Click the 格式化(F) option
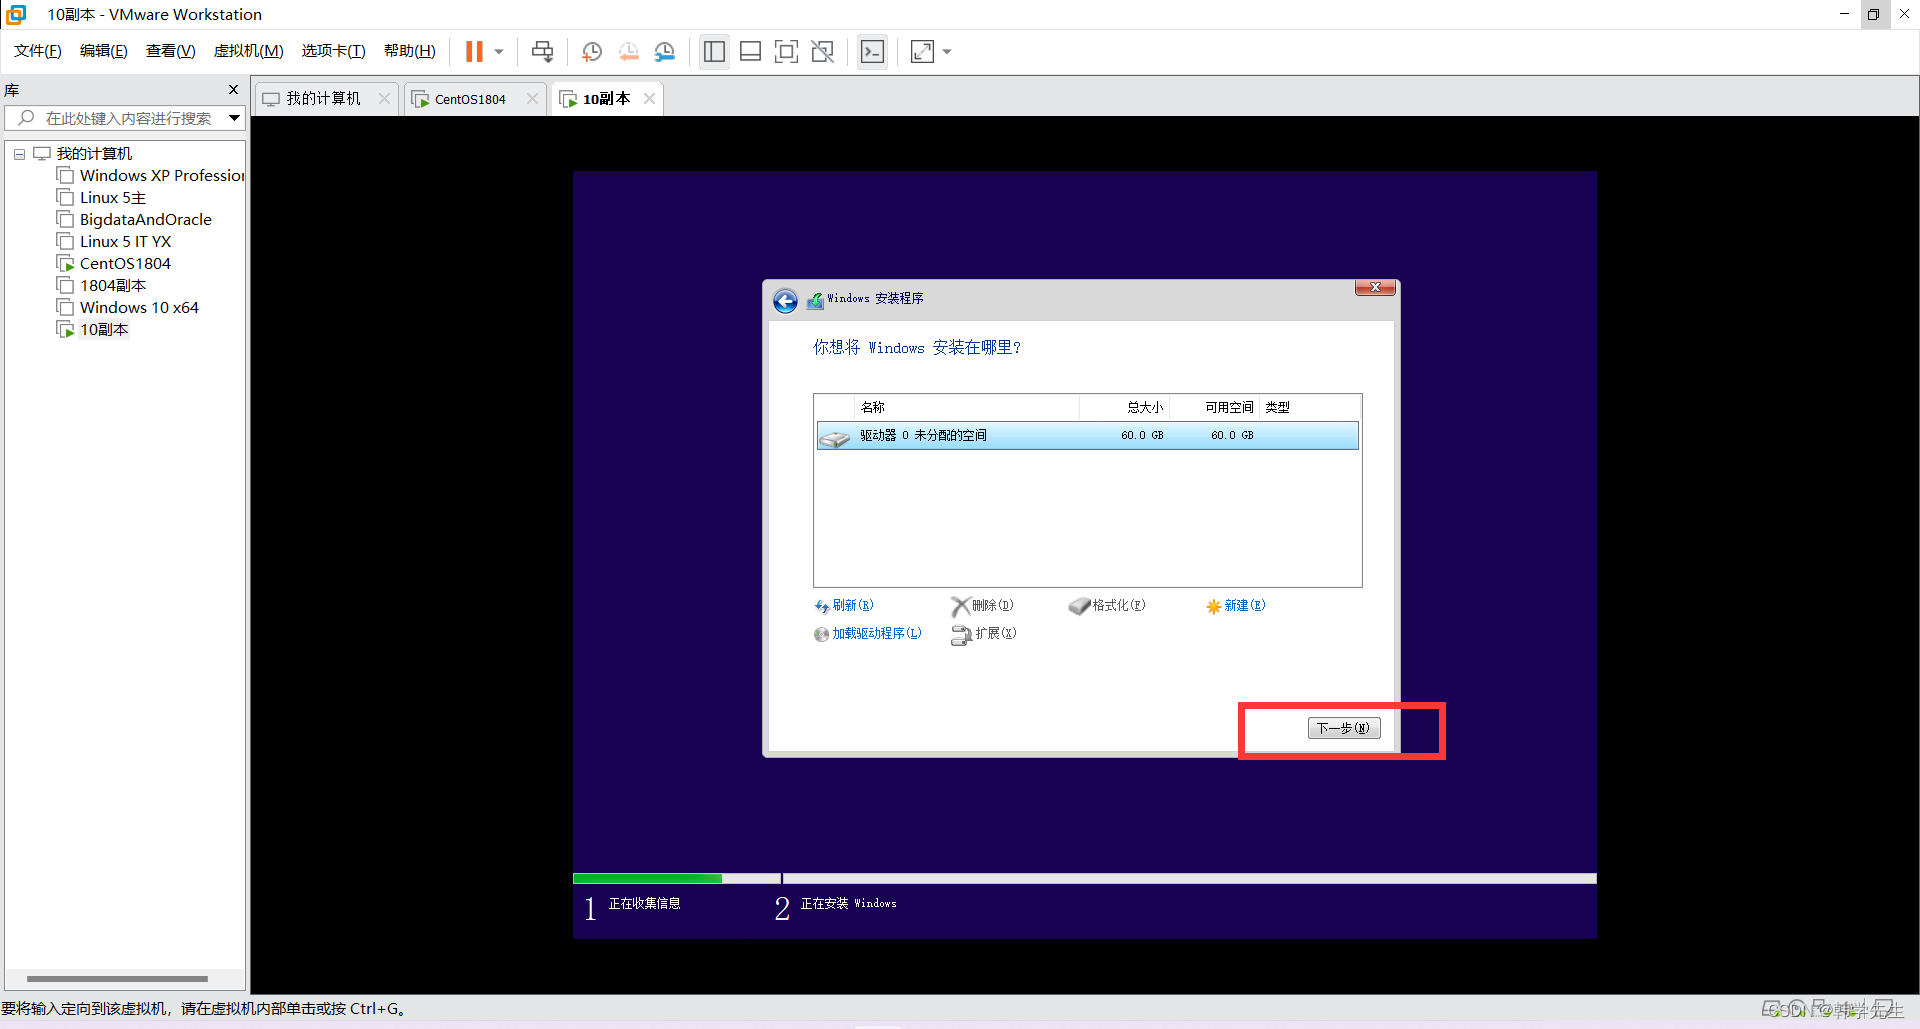The height and width of the screenshot is (1029, 1920). pyautogui.click(x=1107, y=606)
